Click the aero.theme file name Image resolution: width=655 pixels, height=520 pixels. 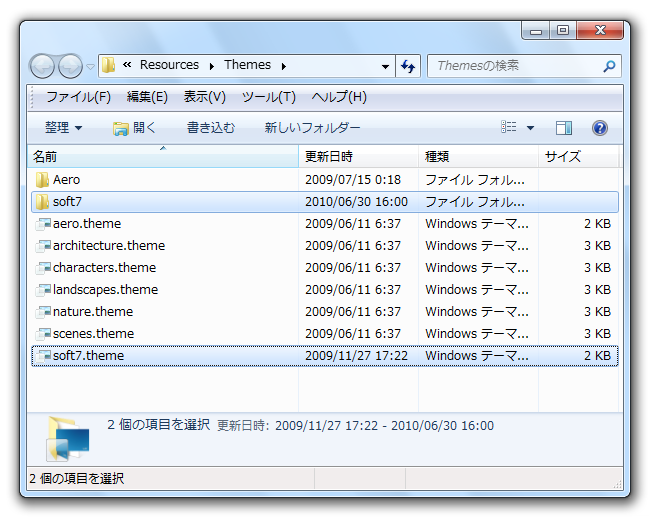[x=87, y=224]
